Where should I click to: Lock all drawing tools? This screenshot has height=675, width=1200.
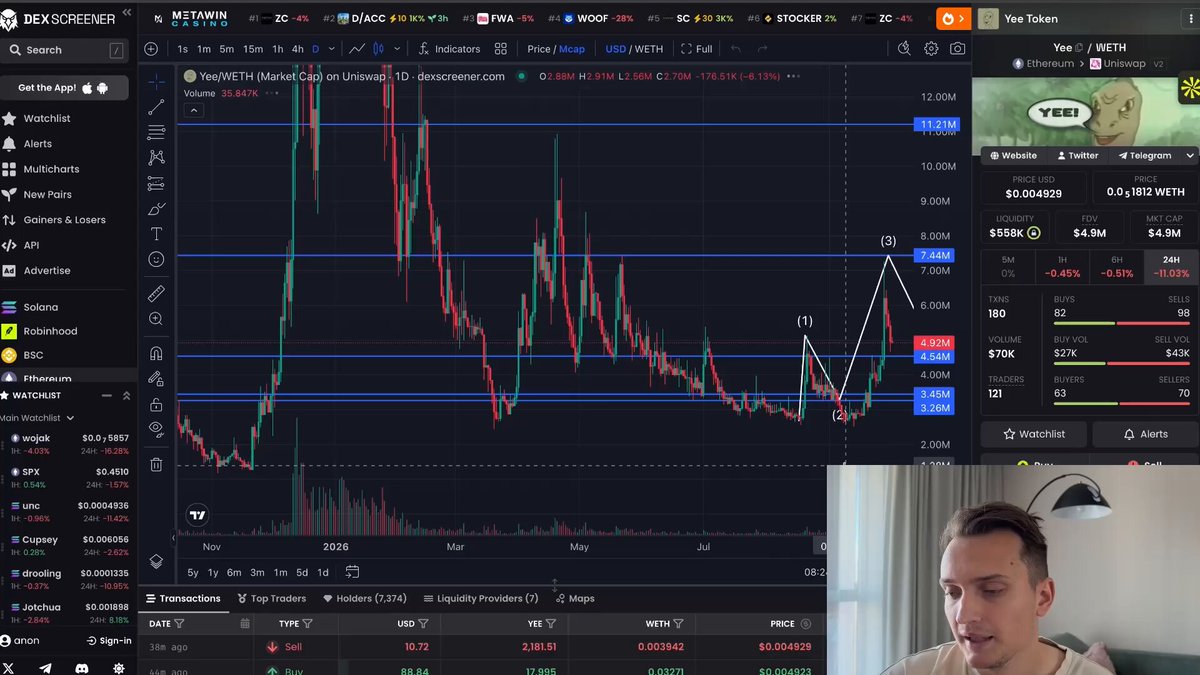coord(157,404)
